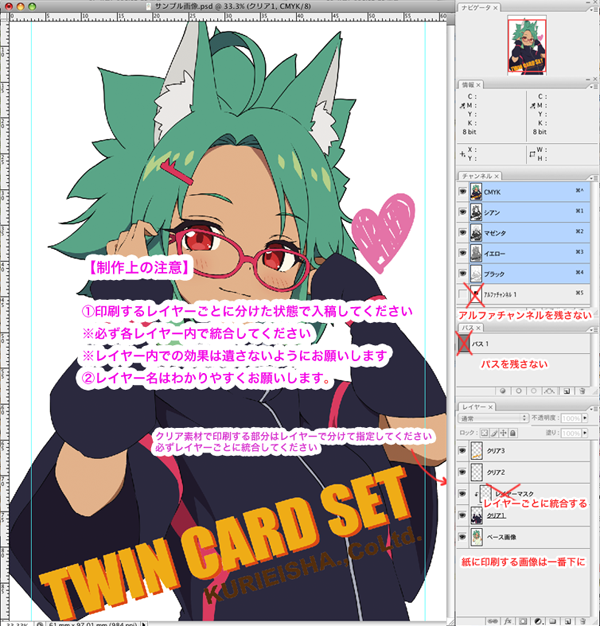Click the new adjustment layer icon
600x626 pixels.
tap(538, 619)
